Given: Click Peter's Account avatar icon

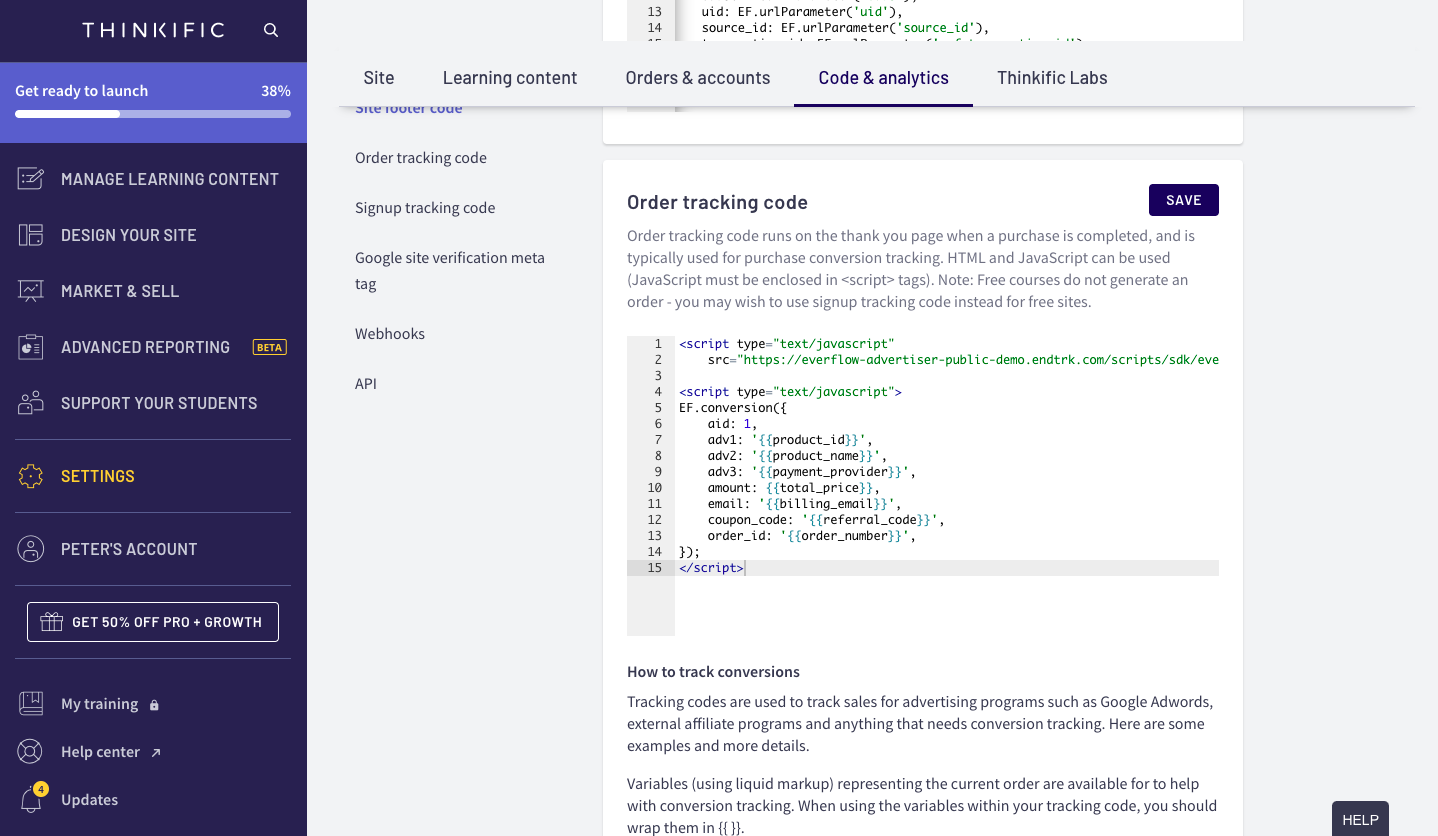Looking at the screenshot, I should pos(31,549).
